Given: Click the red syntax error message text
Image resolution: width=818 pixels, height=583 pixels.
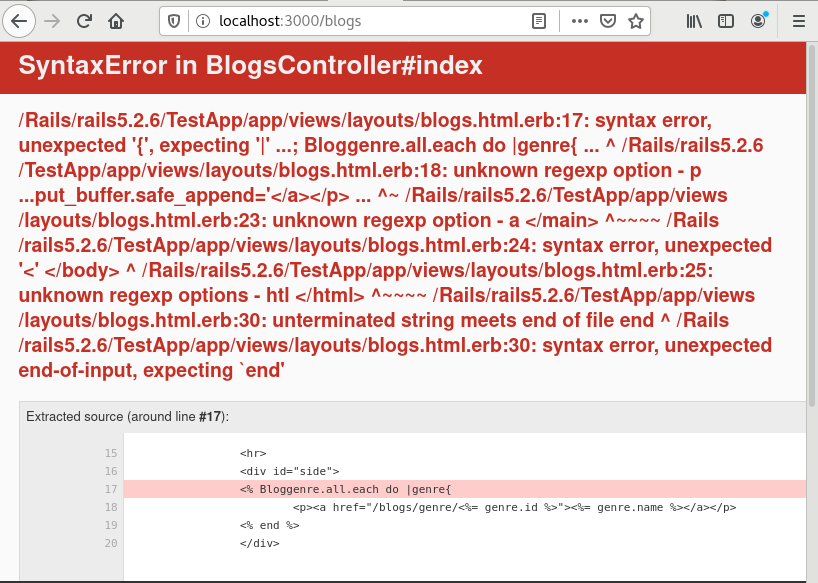Looking at the screenshot, I should [395, 245].
